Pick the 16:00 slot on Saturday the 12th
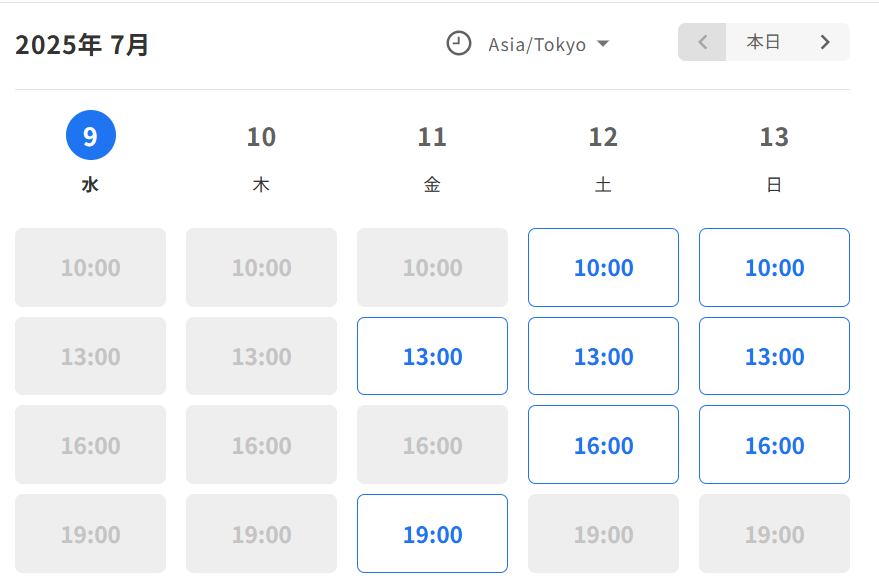 (603, 445)
